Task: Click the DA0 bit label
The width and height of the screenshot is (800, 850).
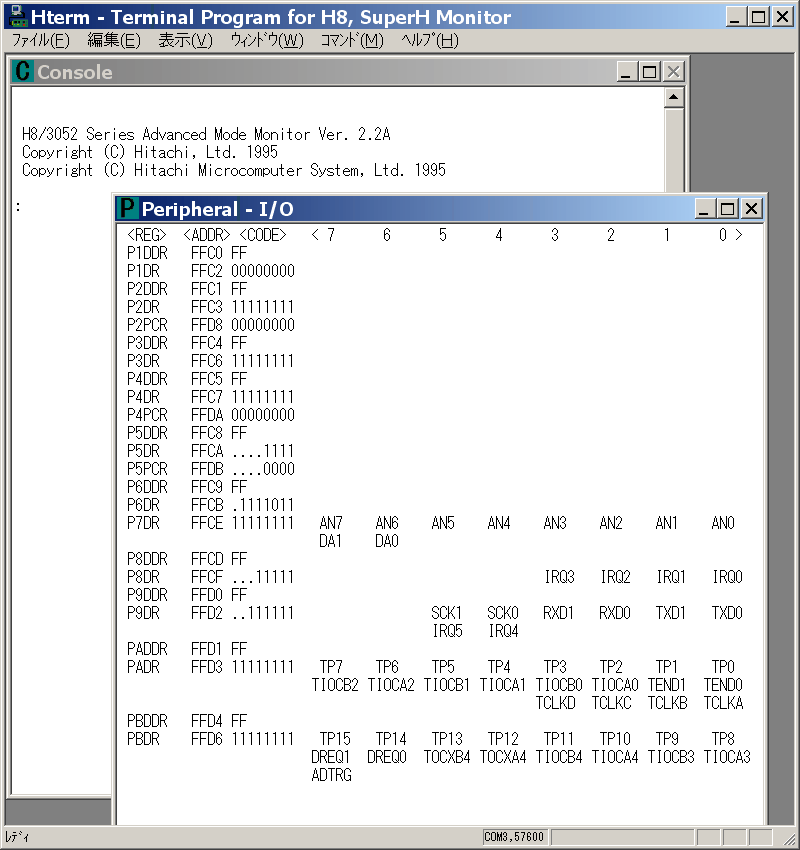Action: 386,541
